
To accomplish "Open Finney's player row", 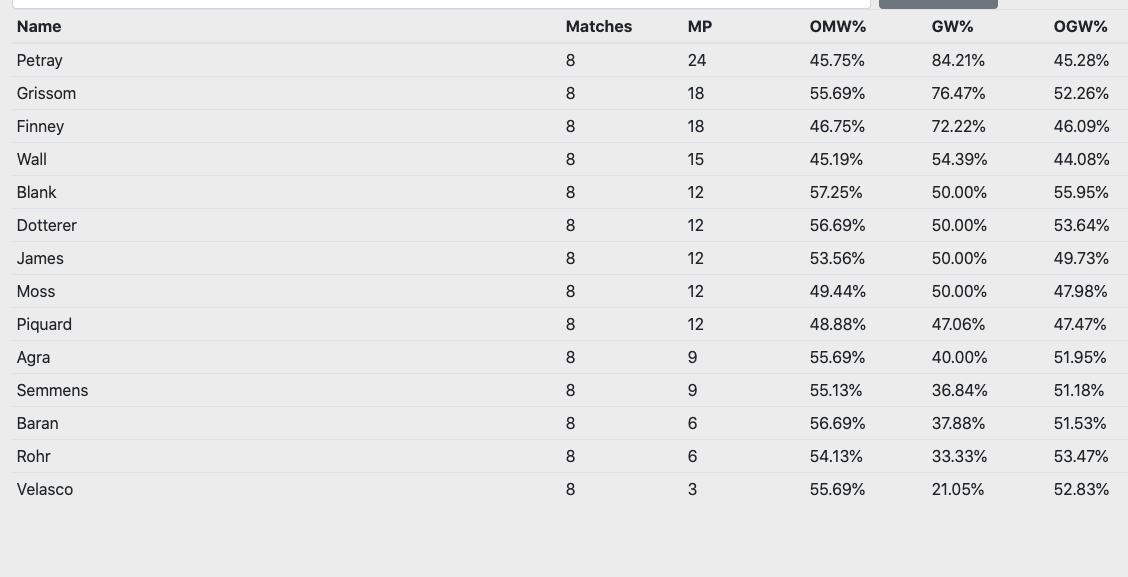I will 40,126.
